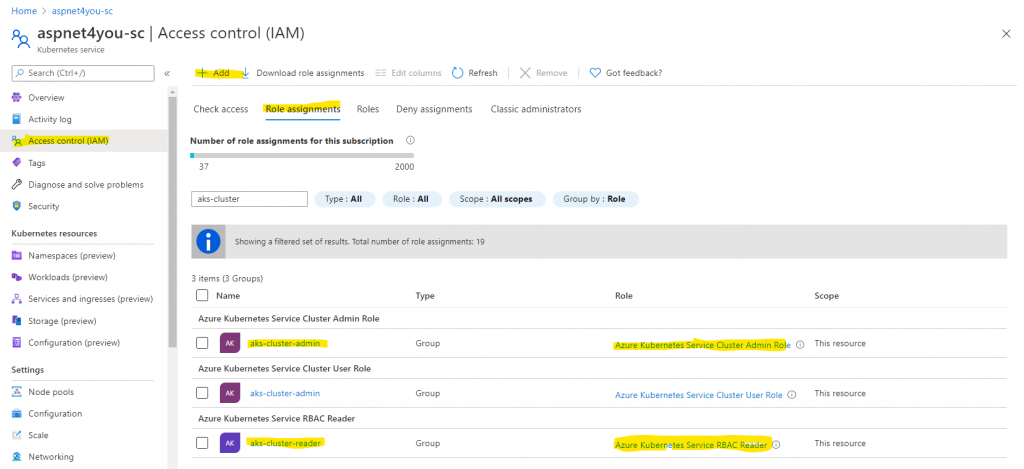Click the Overview sidebar icon
Image resolution: width=1024 pixels, height=469 pixels.
click(x=17, y=97)
